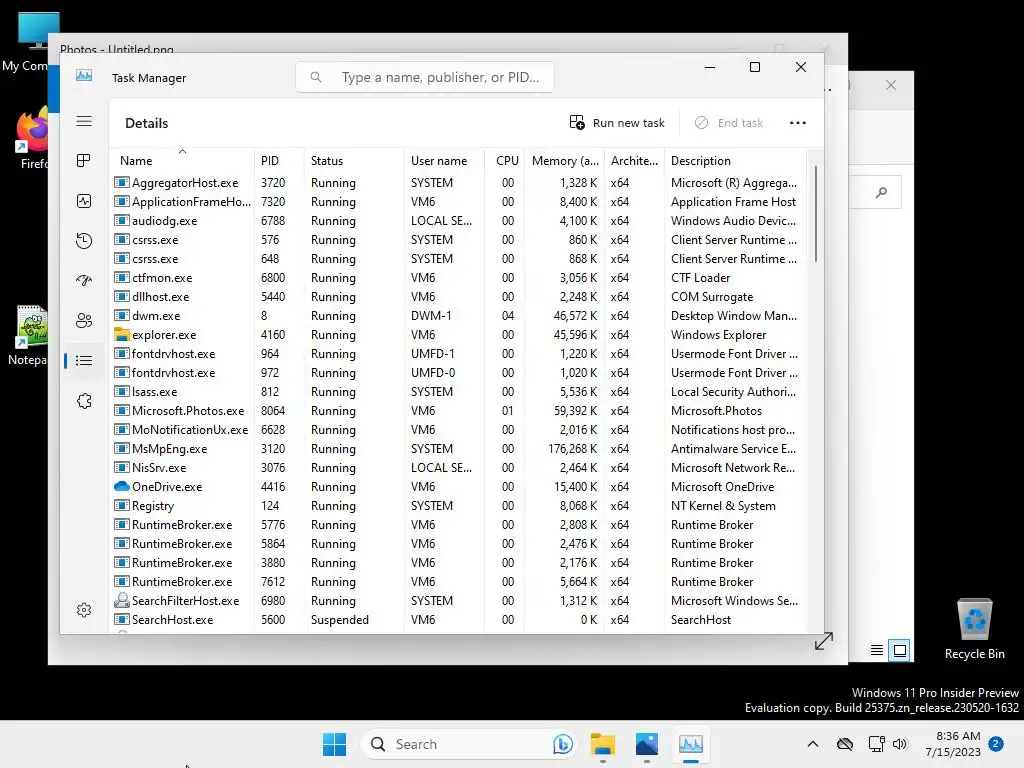1024x768 pixels.
Task: Focus the process search field
Action: pyautogui.click(x=424, y=77)
